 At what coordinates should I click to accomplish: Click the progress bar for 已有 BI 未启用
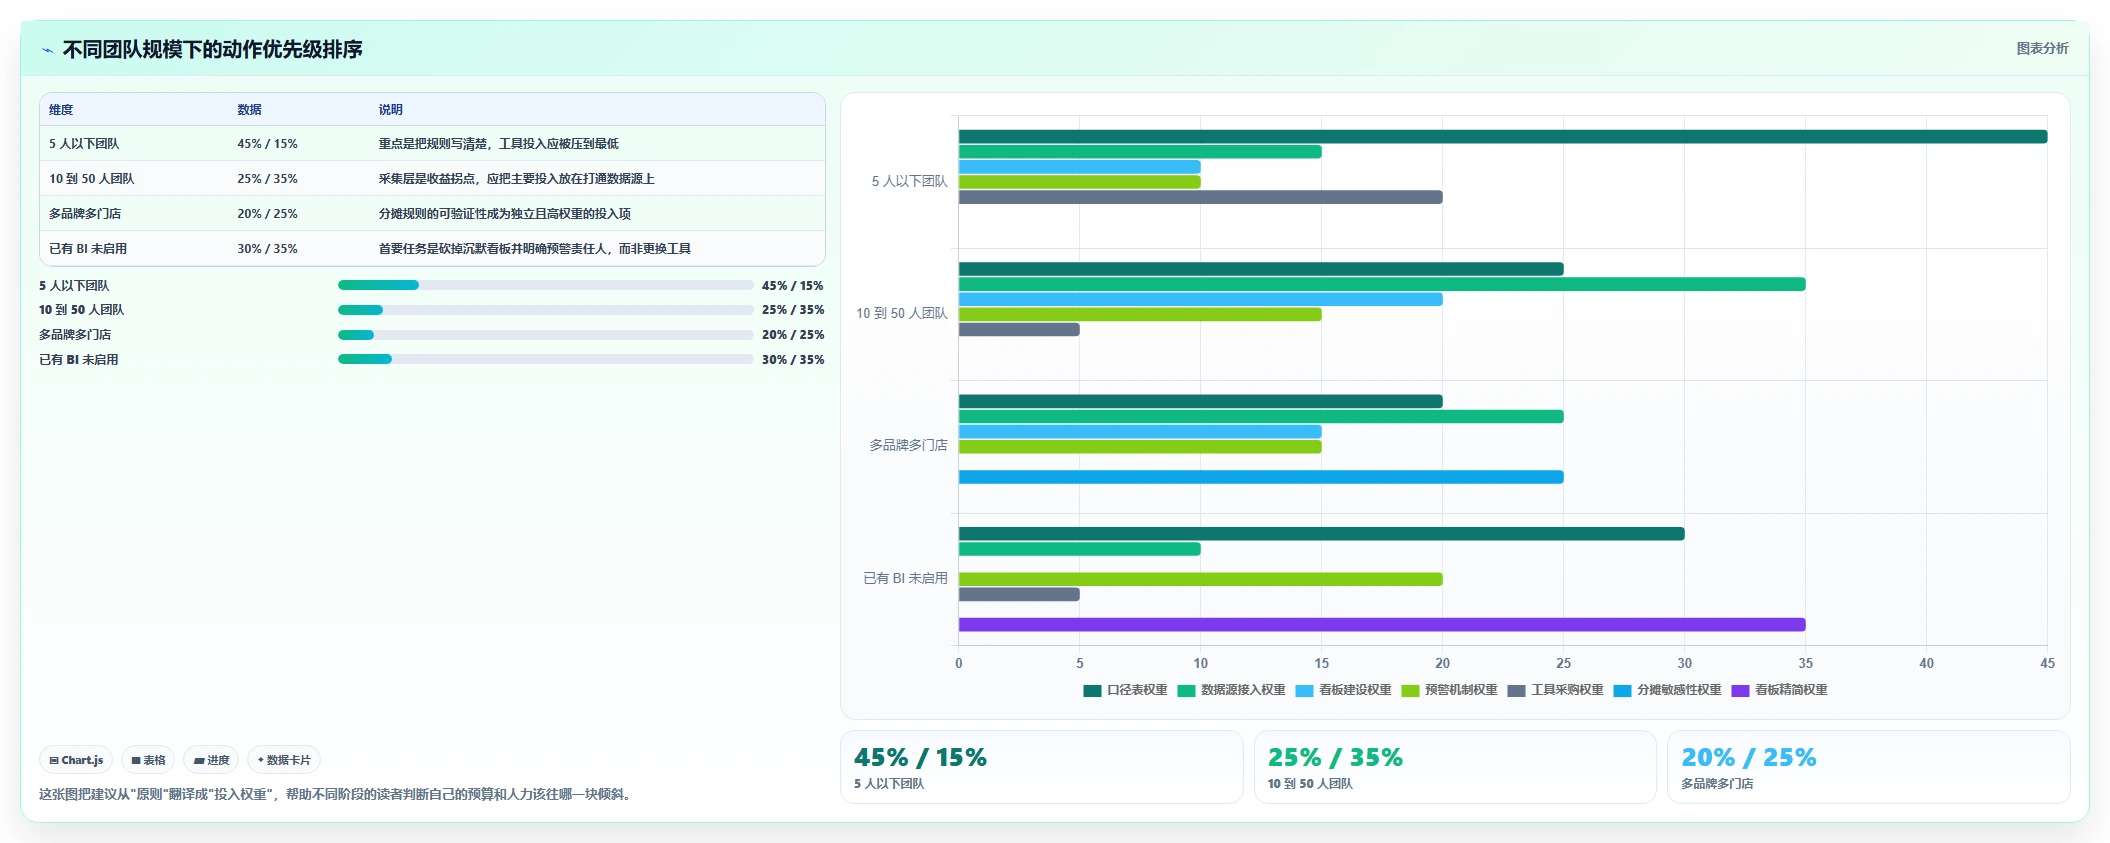[x=546, y=359]
